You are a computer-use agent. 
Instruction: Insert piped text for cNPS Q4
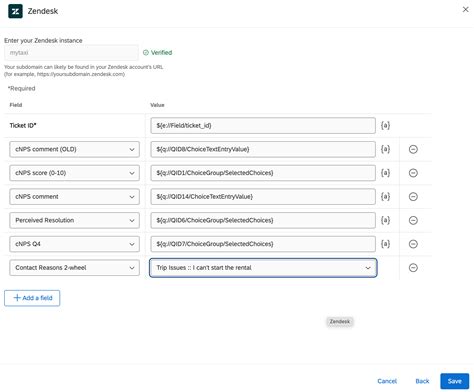coord(385,244)
